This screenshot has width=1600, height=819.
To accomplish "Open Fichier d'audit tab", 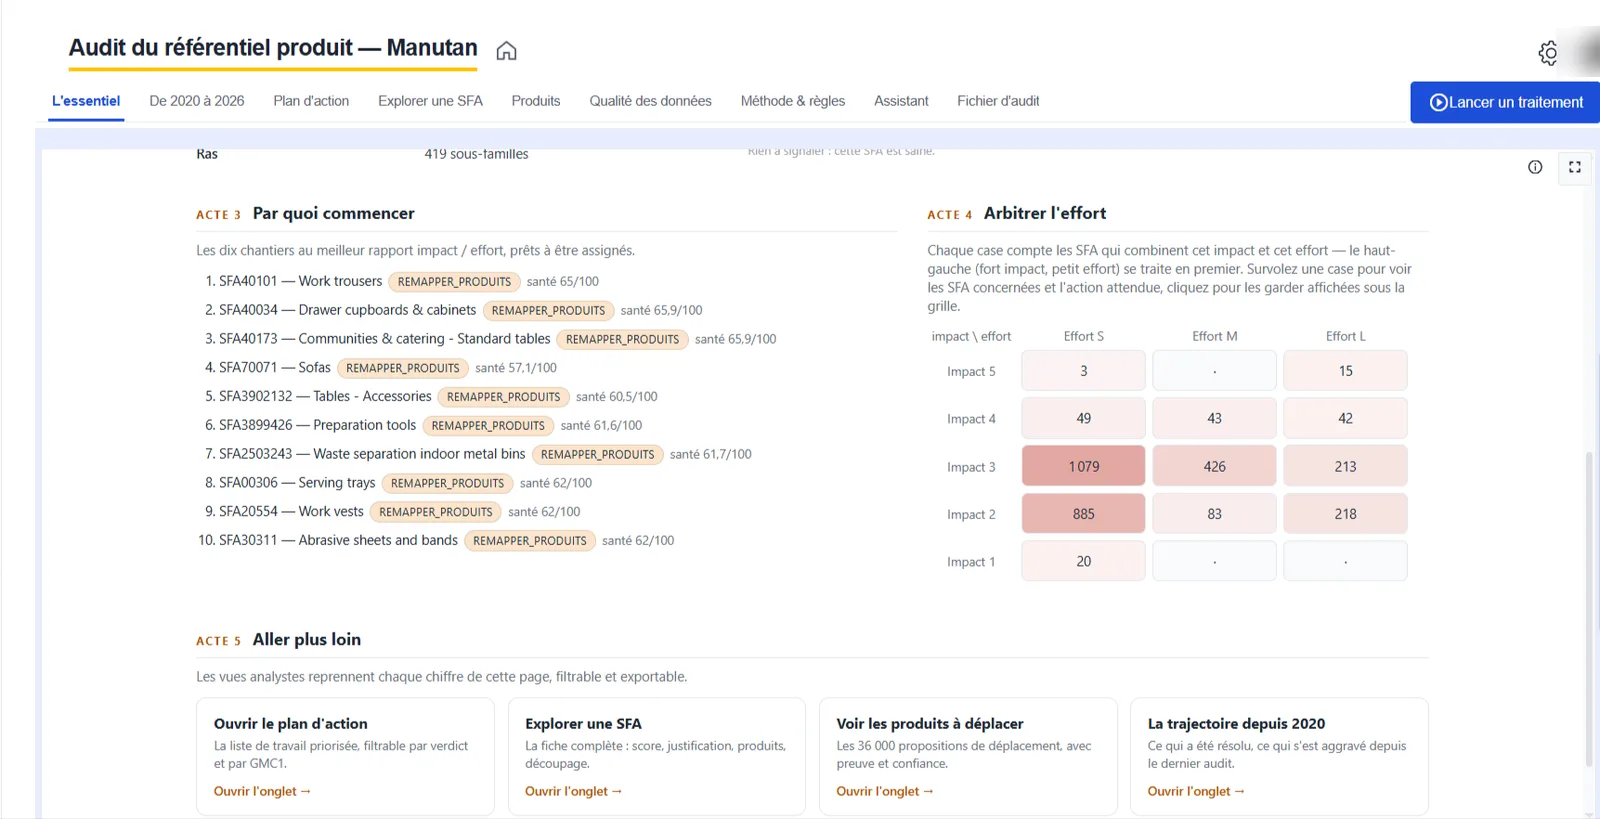I will click(x=998, y=101).
